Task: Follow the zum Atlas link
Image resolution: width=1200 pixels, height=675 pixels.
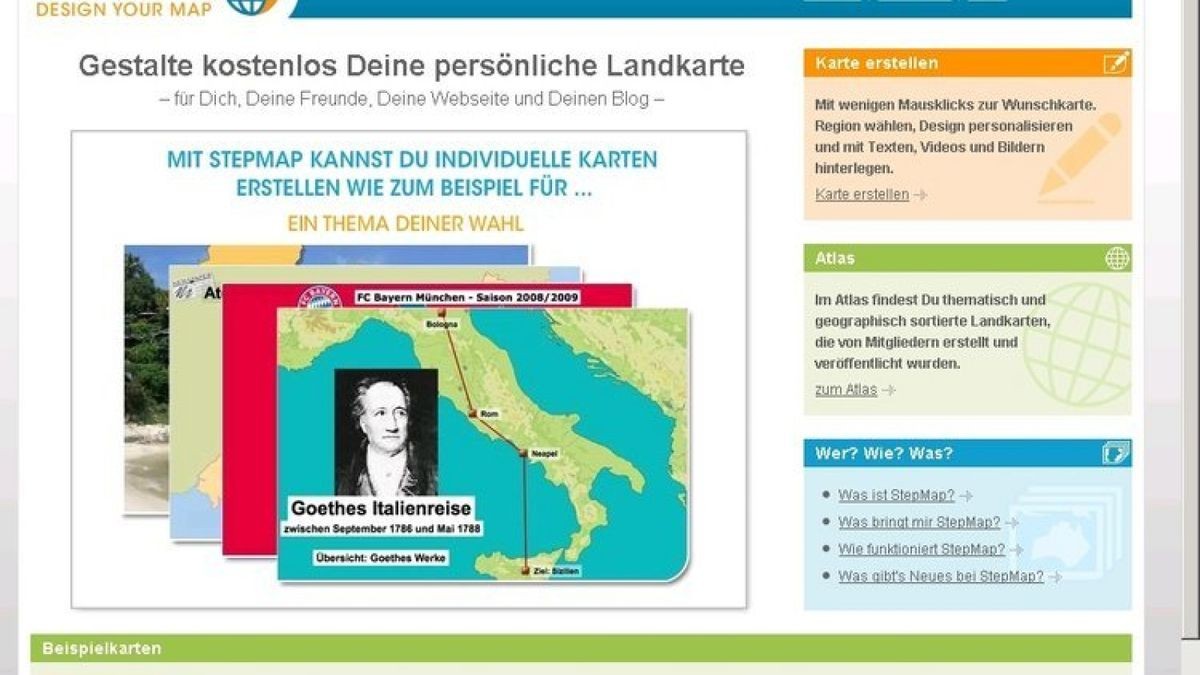Action: (x=845, y=390)
